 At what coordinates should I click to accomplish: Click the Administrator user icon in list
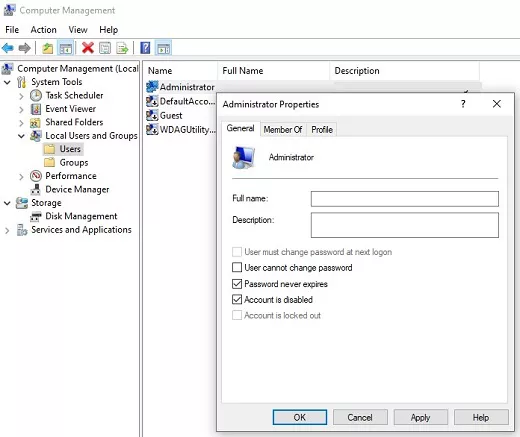coord(152,87)
